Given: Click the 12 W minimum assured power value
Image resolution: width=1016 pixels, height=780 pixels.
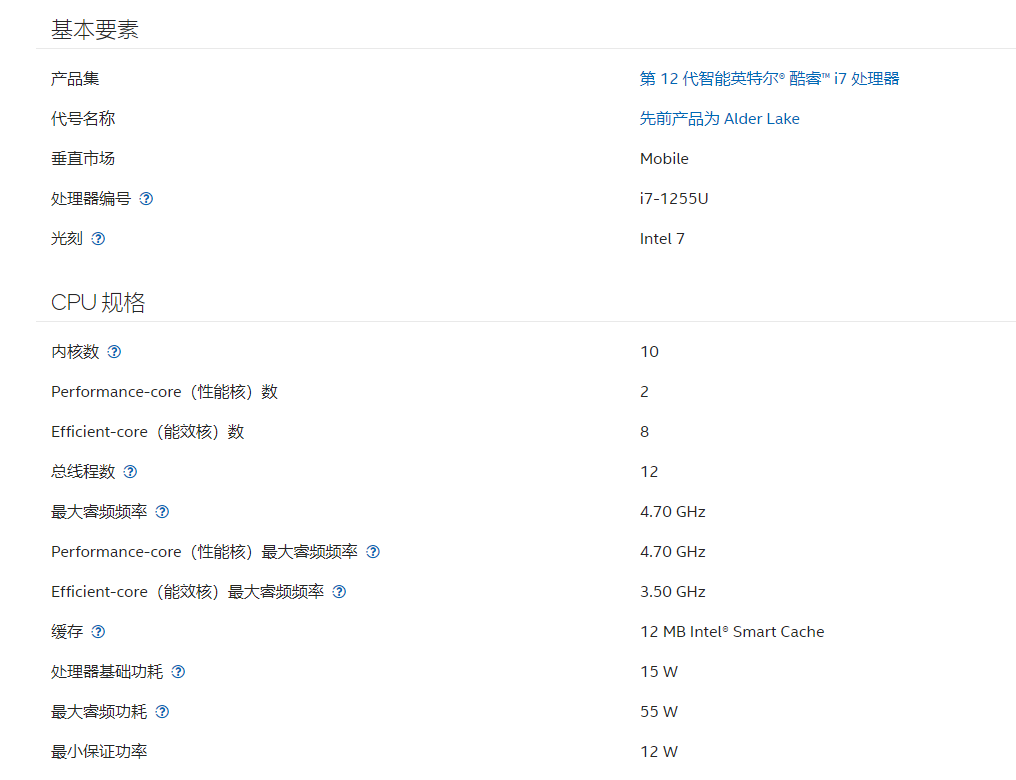Looking at the screenshot, I should pos(659,752).
